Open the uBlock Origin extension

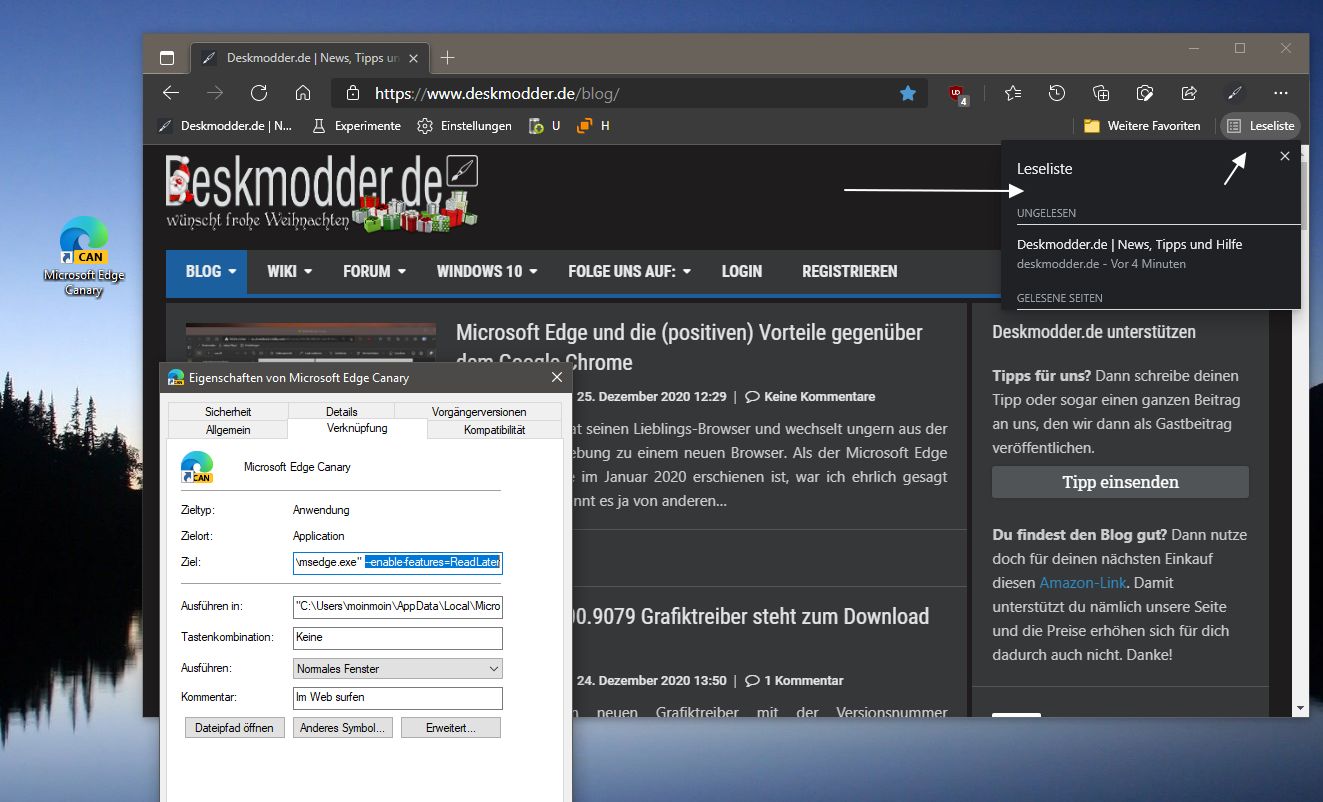958,94
